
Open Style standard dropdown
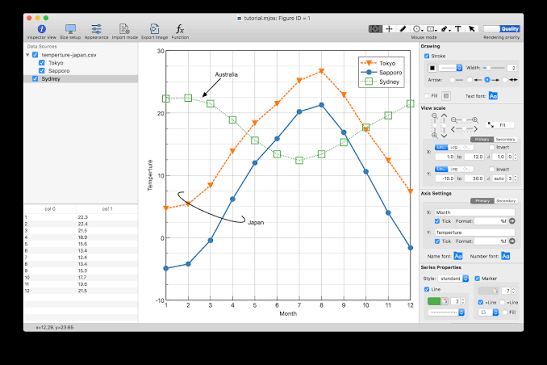coord(454,278)
